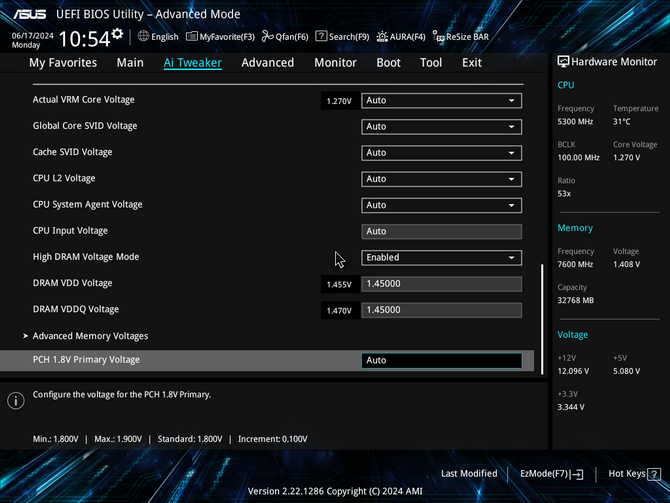Click CPU frequency 5300 MHz value
This screenshot has height=503, width=670.
[x=575, y=122]
